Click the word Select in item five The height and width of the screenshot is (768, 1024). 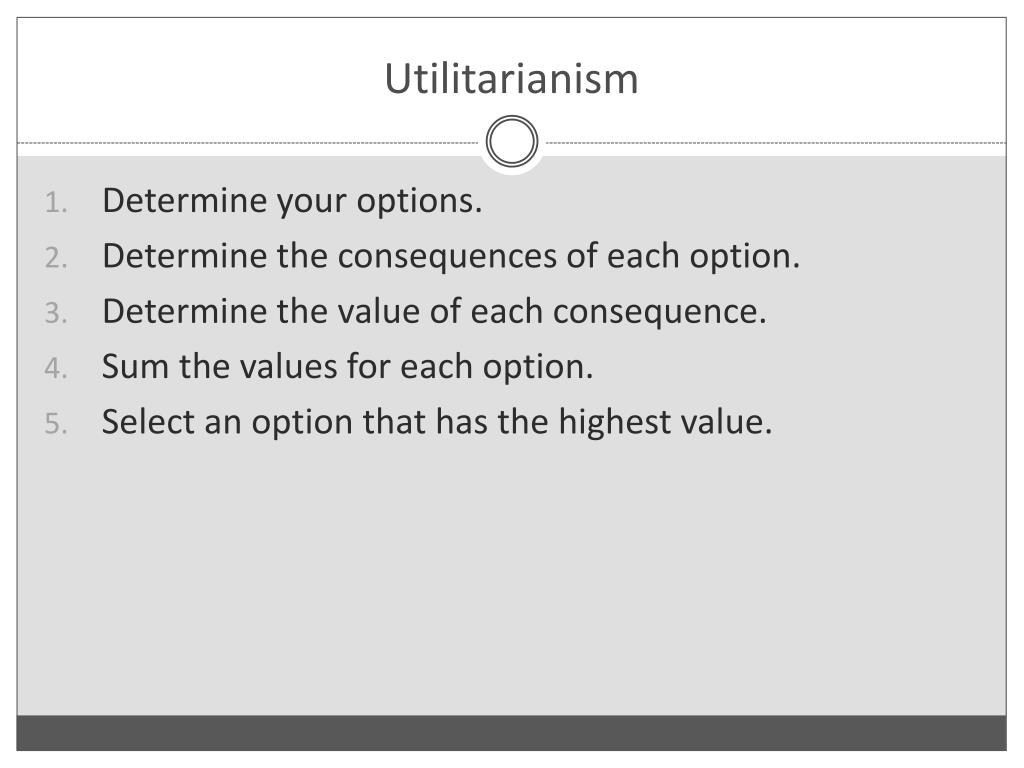(148, 422)
